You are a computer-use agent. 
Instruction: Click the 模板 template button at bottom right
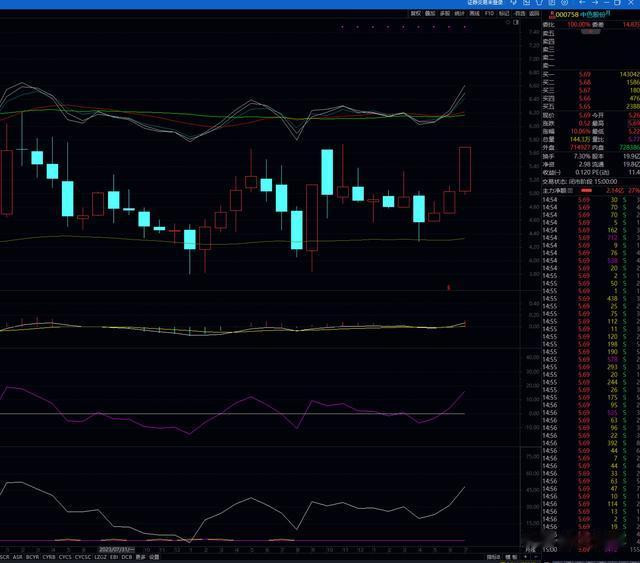coord(511,557)
